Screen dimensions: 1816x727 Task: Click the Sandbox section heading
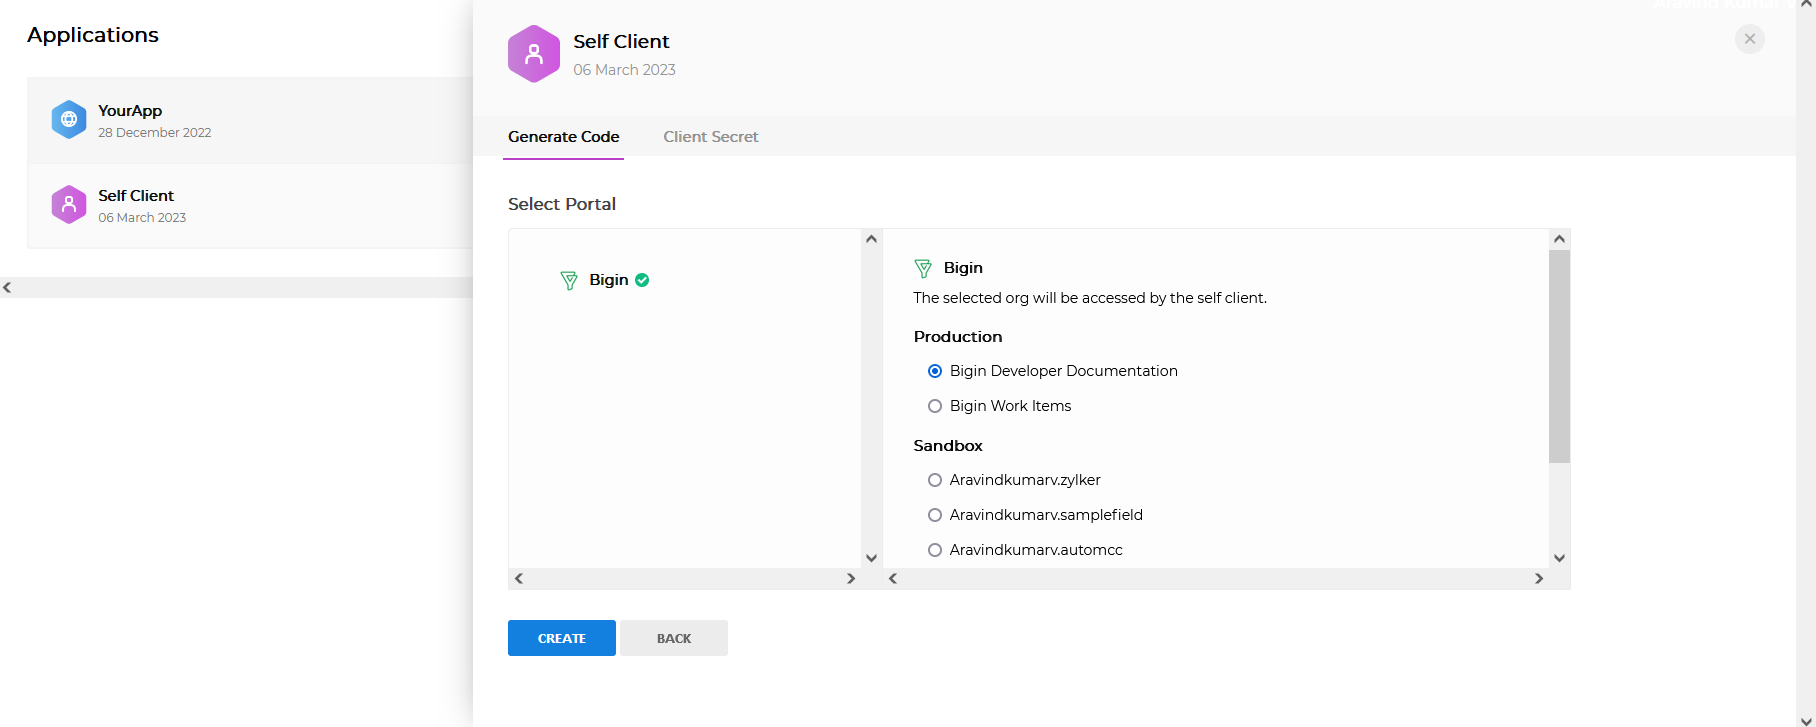(x=948, y=446)
